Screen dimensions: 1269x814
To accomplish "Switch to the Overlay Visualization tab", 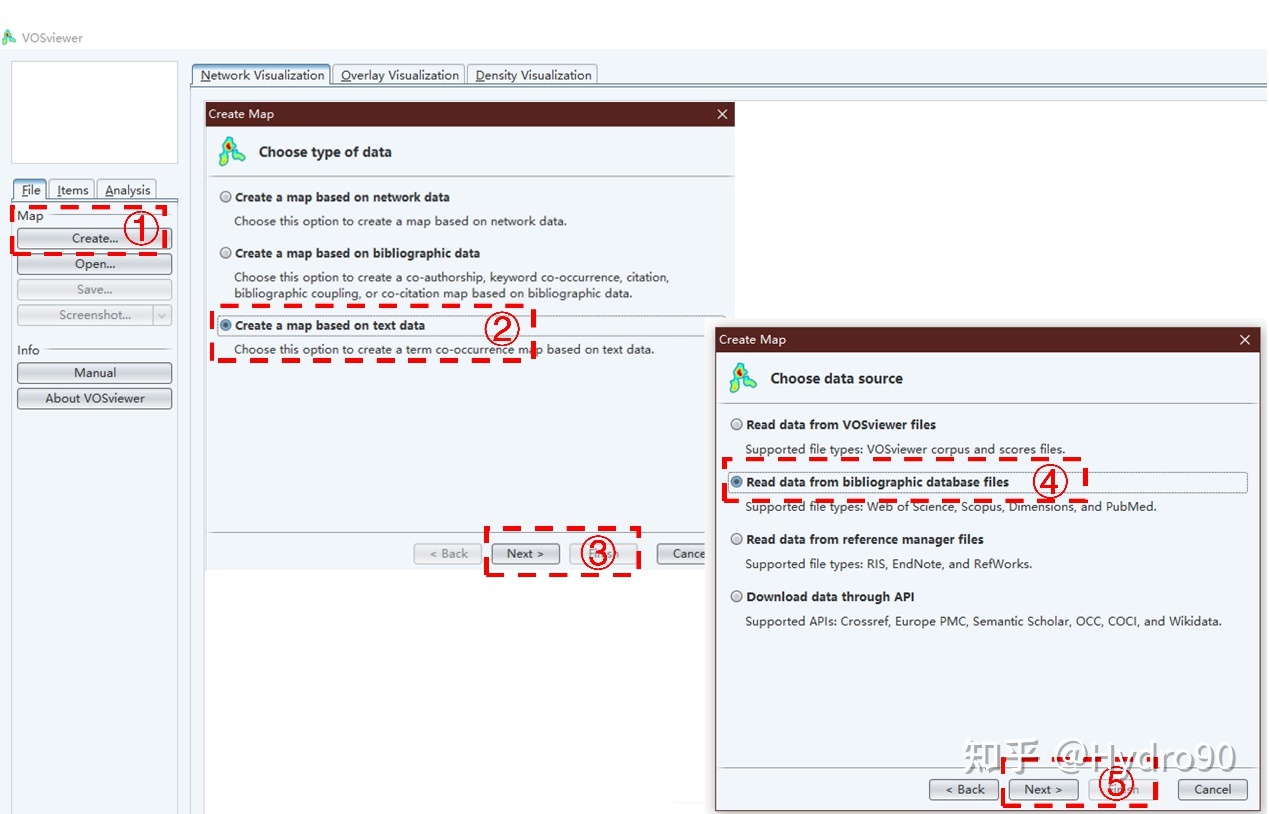I will coord(399,75).
